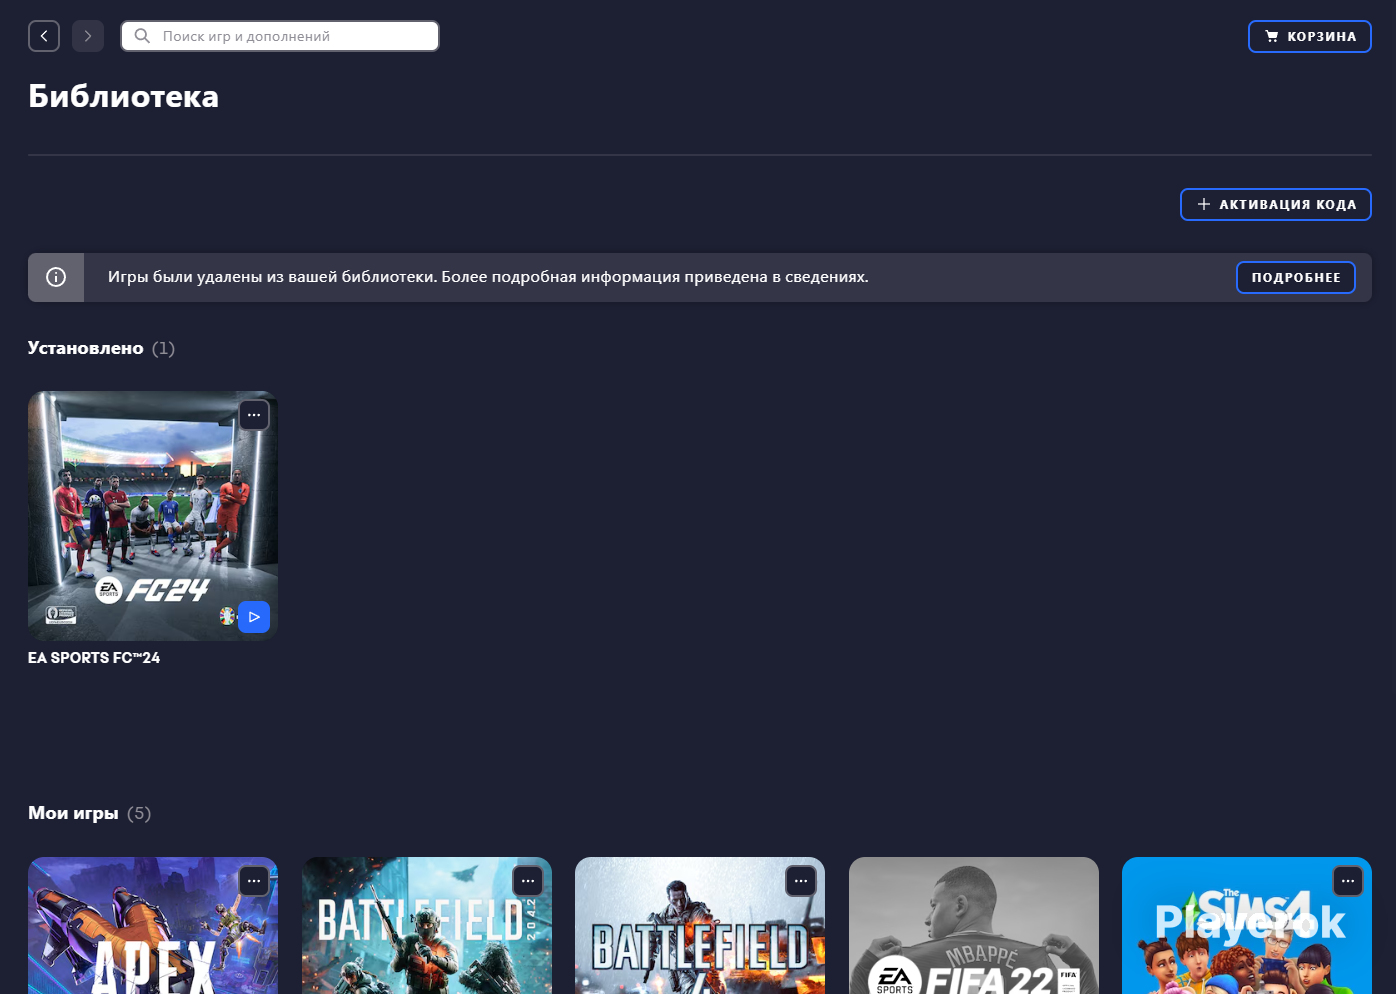Open the Корзина cart

tap(1310, 36)
